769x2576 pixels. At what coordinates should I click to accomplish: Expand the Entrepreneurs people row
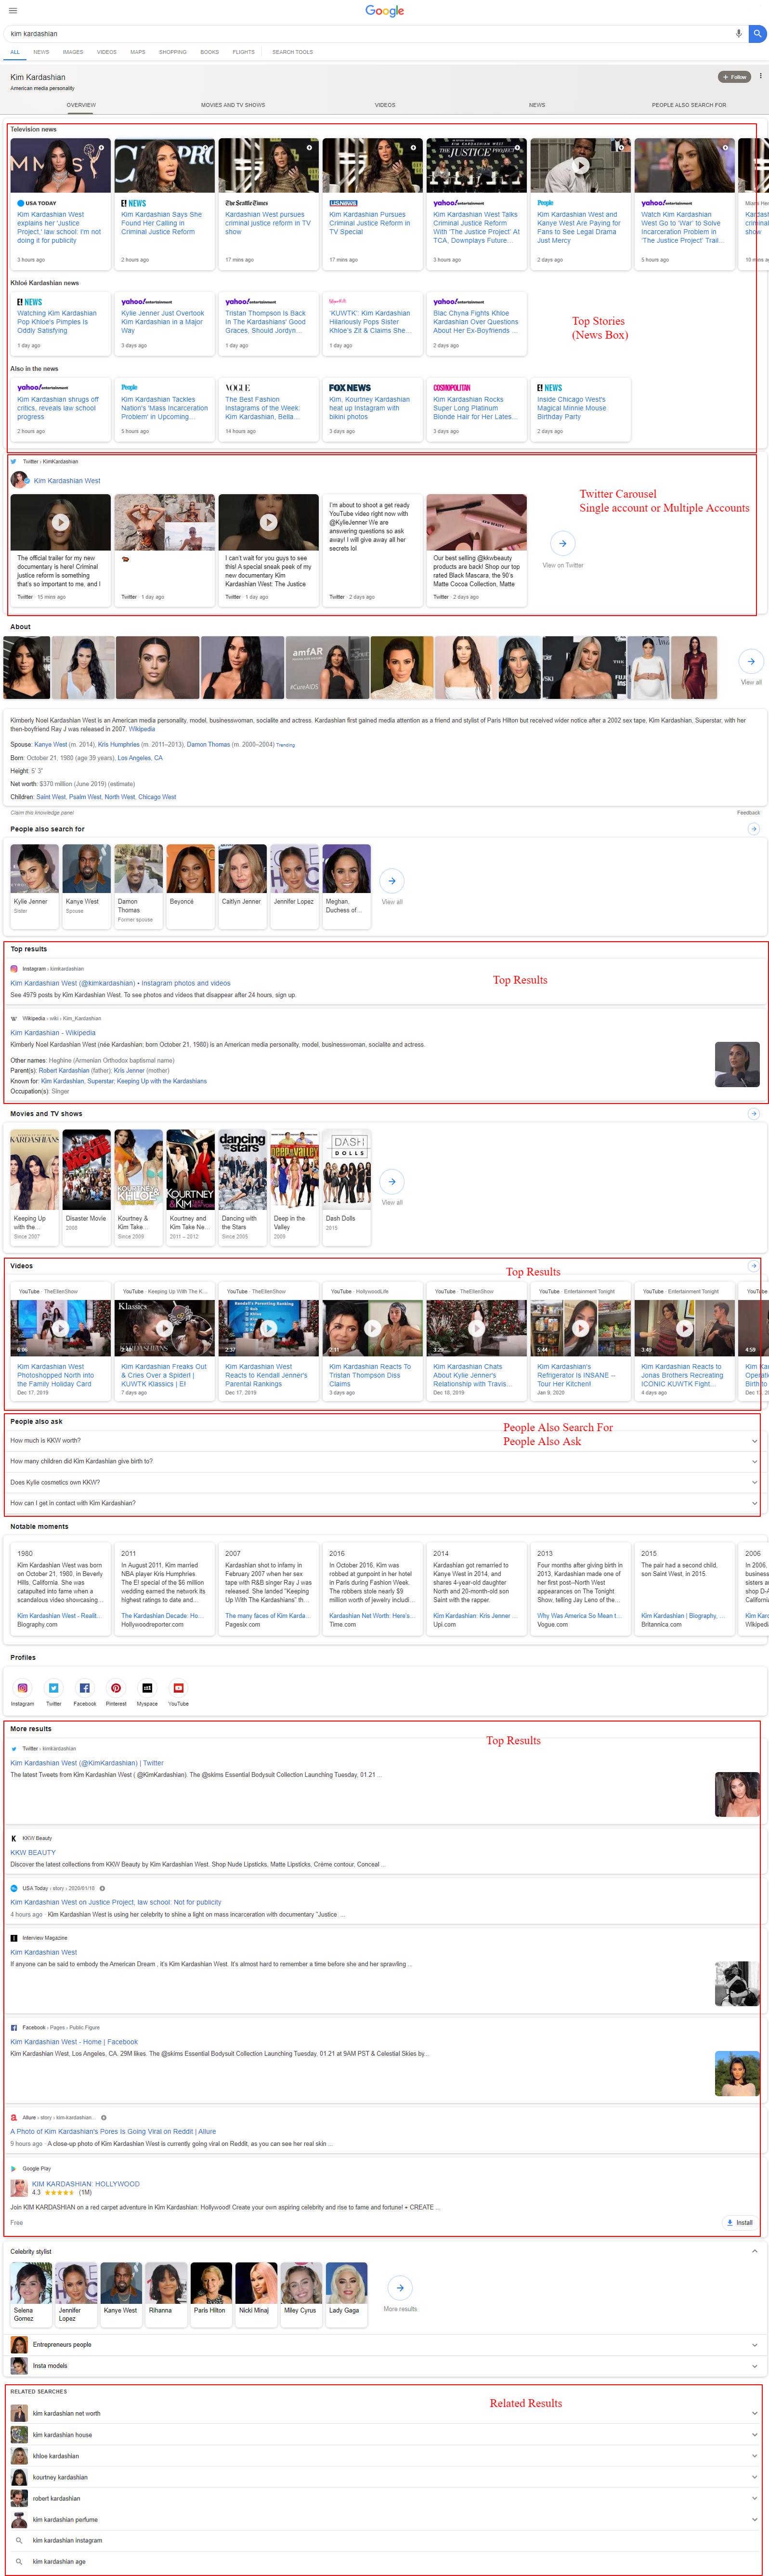pyautogui.click(x=753, y=2344)
